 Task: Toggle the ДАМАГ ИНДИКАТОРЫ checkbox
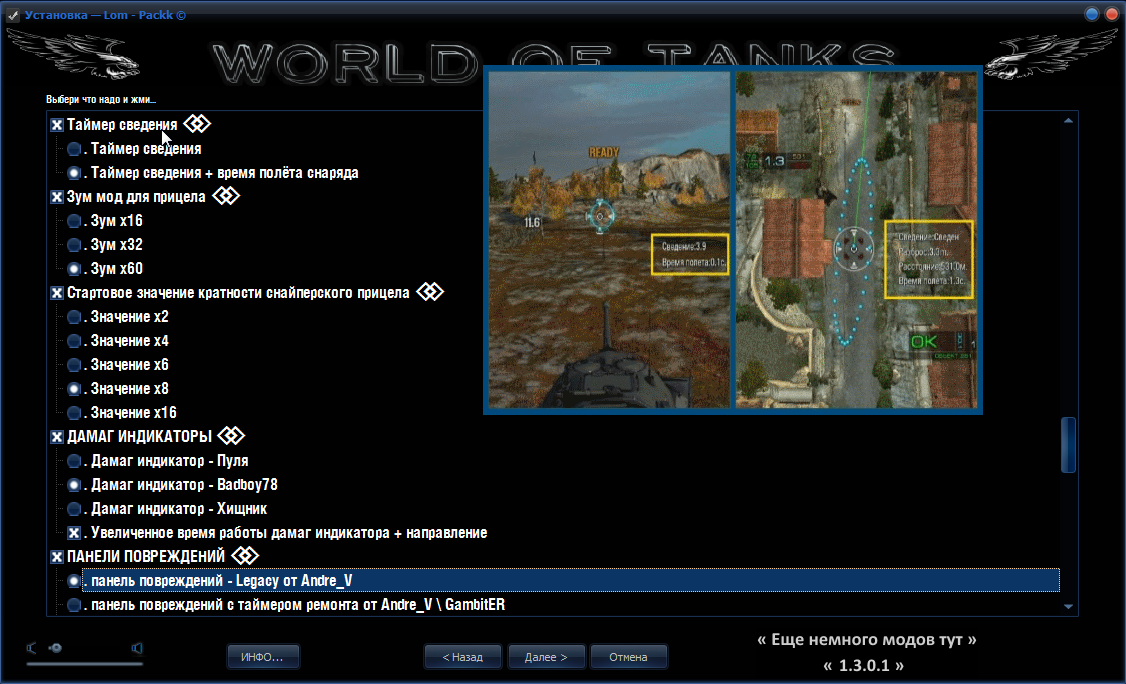[57, 437]
